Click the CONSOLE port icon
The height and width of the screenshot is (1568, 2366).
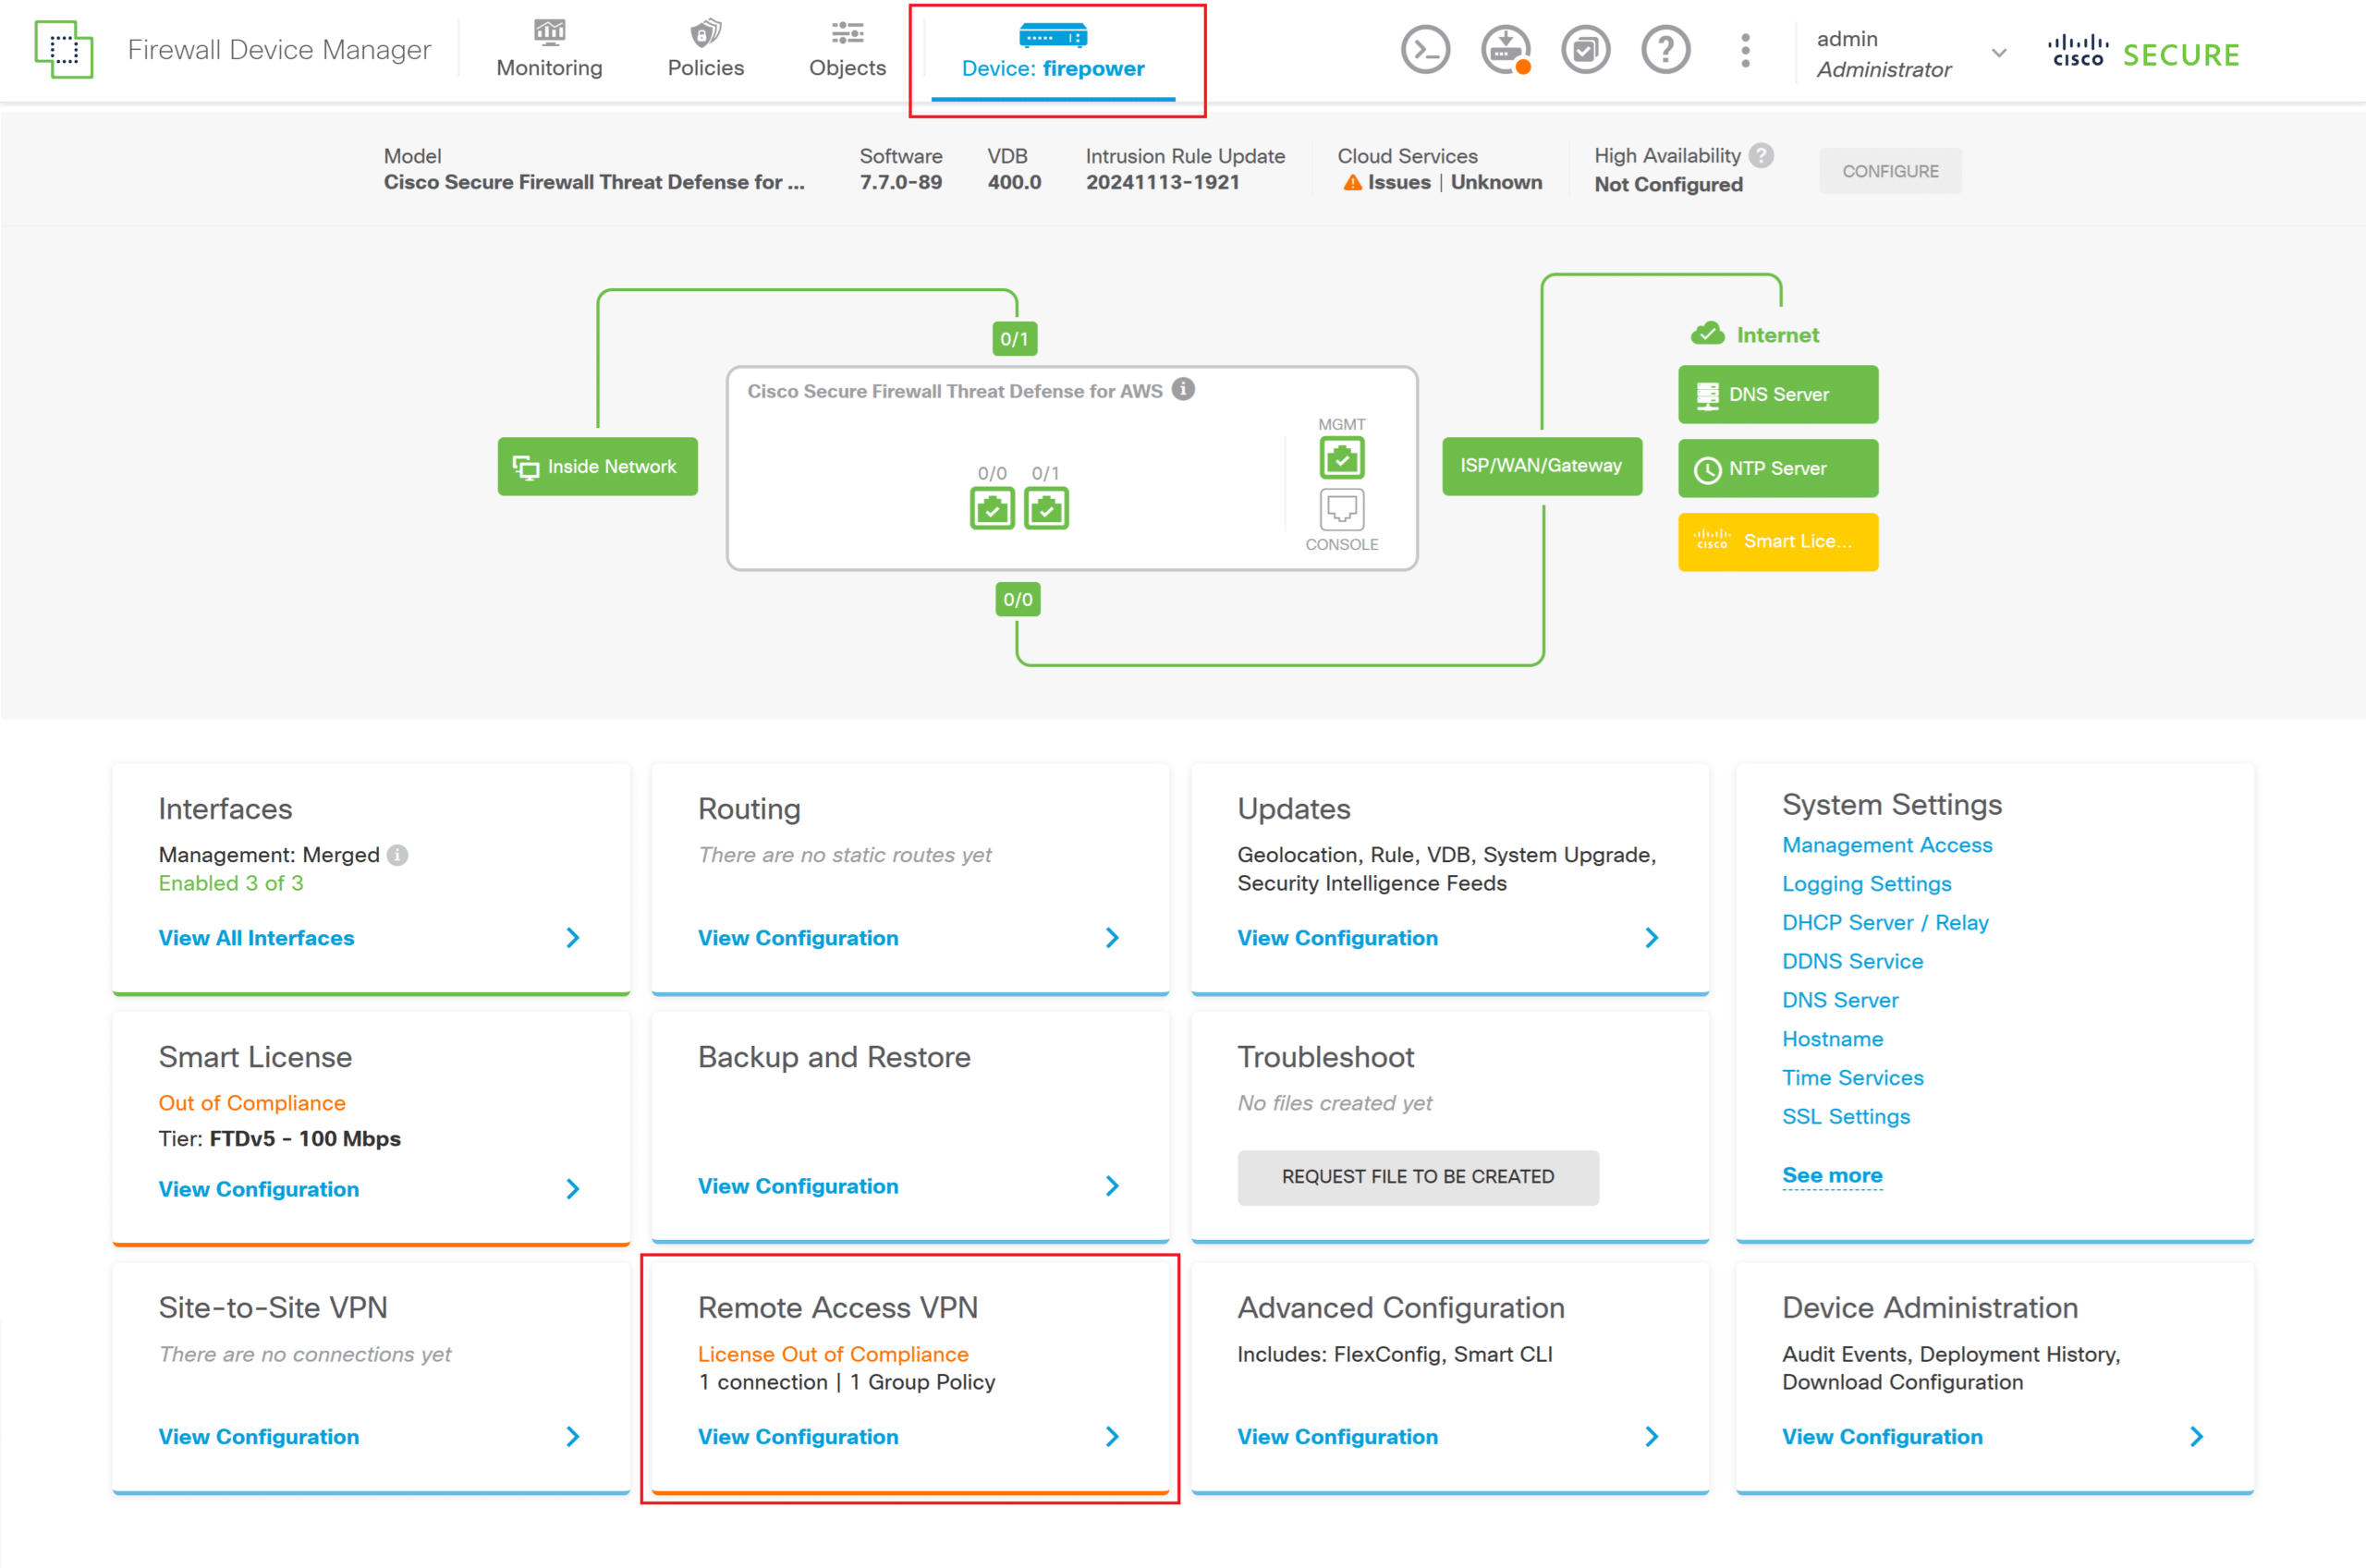coord(1341,509)
